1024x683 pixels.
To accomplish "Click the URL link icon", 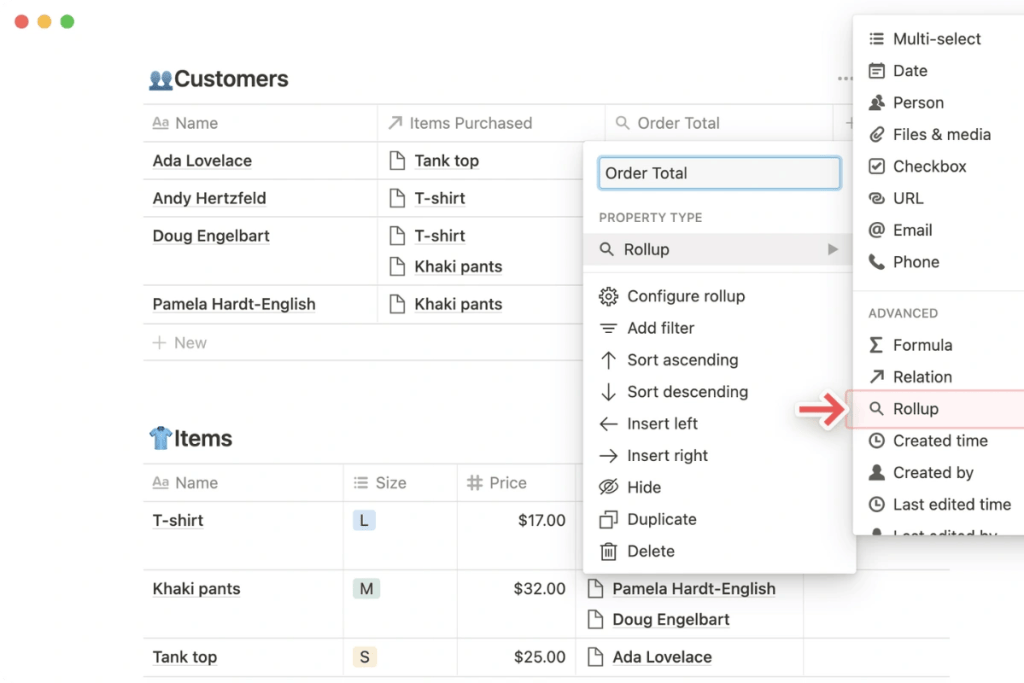I will click(876, 198).
